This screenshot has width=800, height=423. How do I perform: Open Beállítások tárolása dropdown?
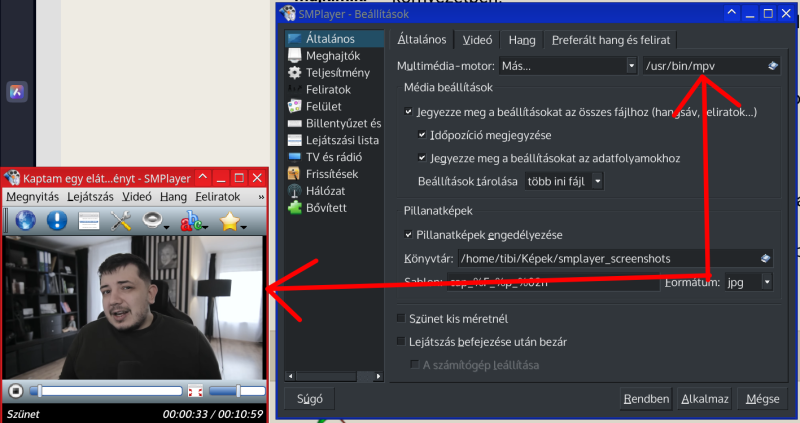[564, 181]
